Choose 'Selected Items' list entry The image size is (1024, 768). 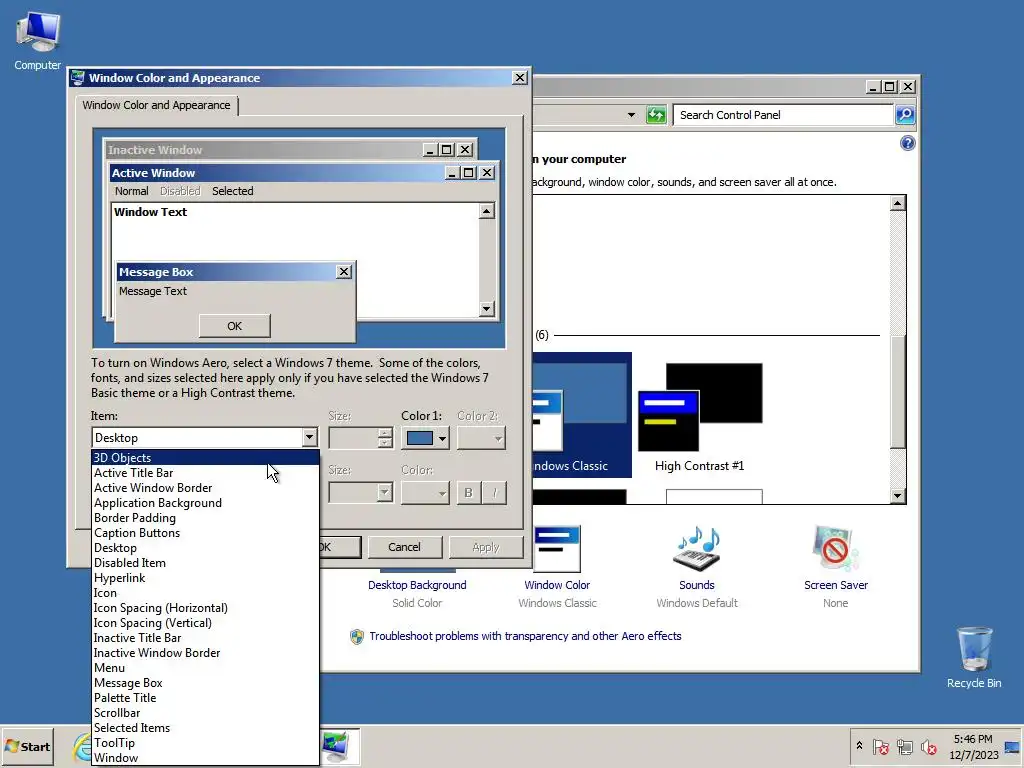(x=205, y=728)
